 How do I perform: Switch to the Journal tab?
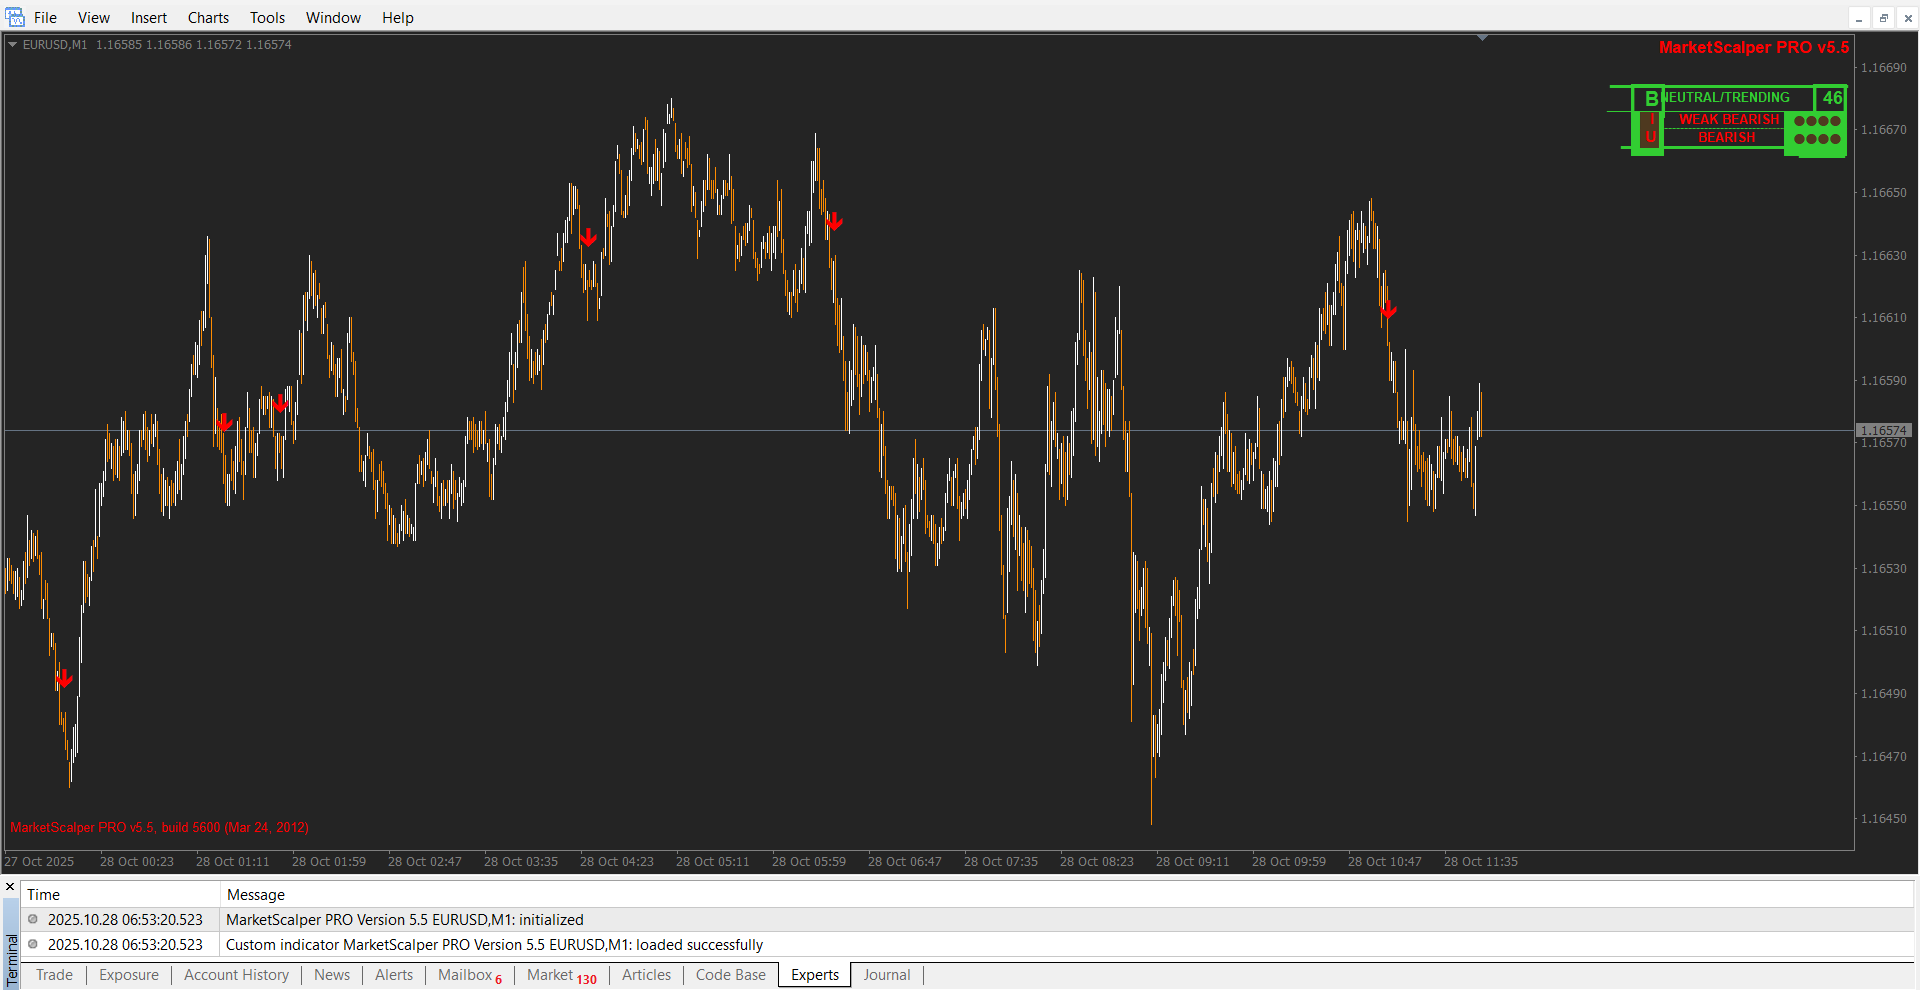[887, 975]
